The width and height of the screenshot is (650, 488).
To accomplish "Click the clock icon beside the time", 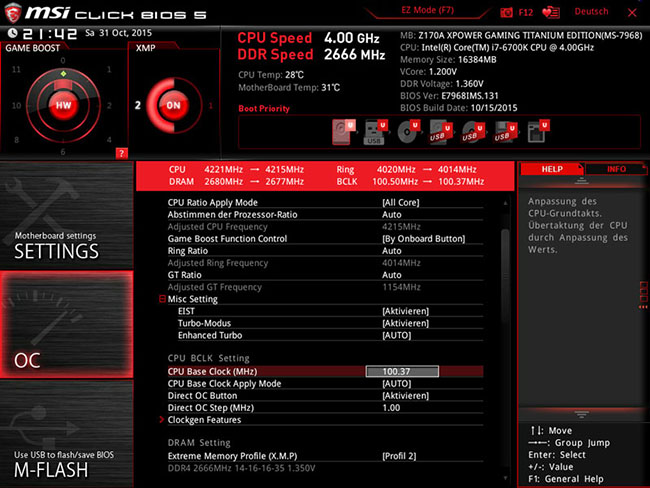I will [12, 33].
